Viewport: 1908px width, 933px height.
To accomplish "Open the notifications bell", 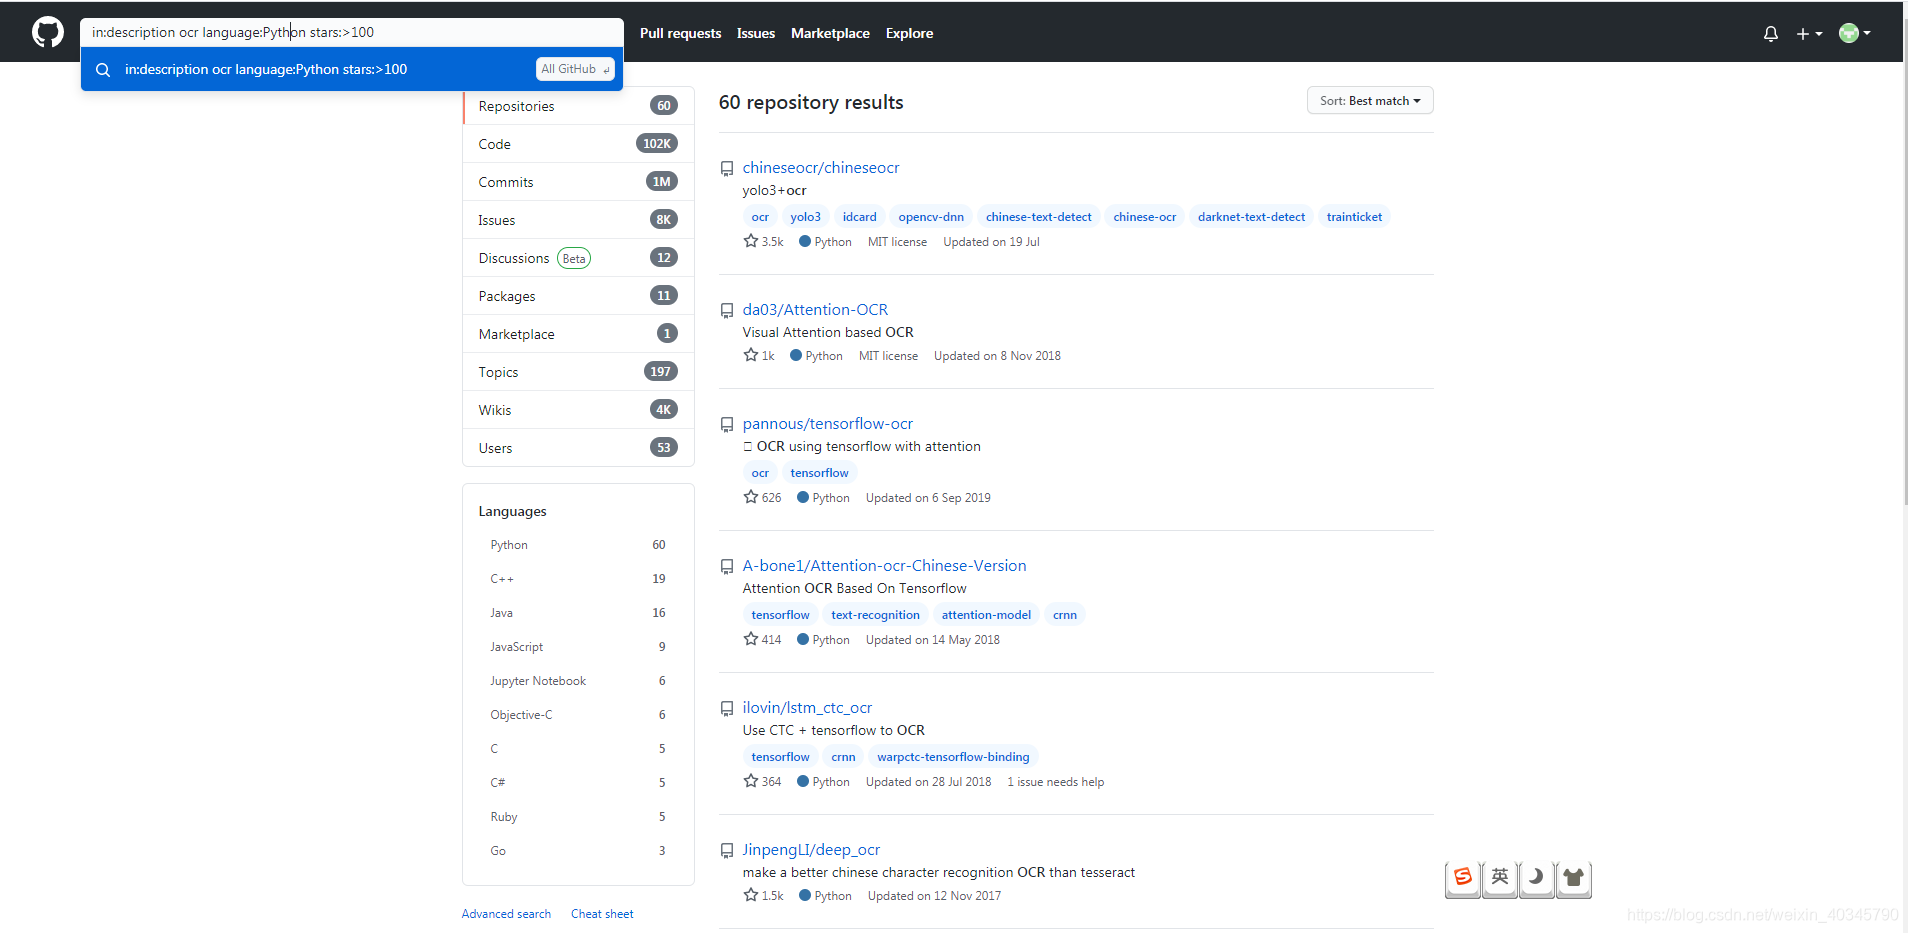I will click(x=1770, y=33).
